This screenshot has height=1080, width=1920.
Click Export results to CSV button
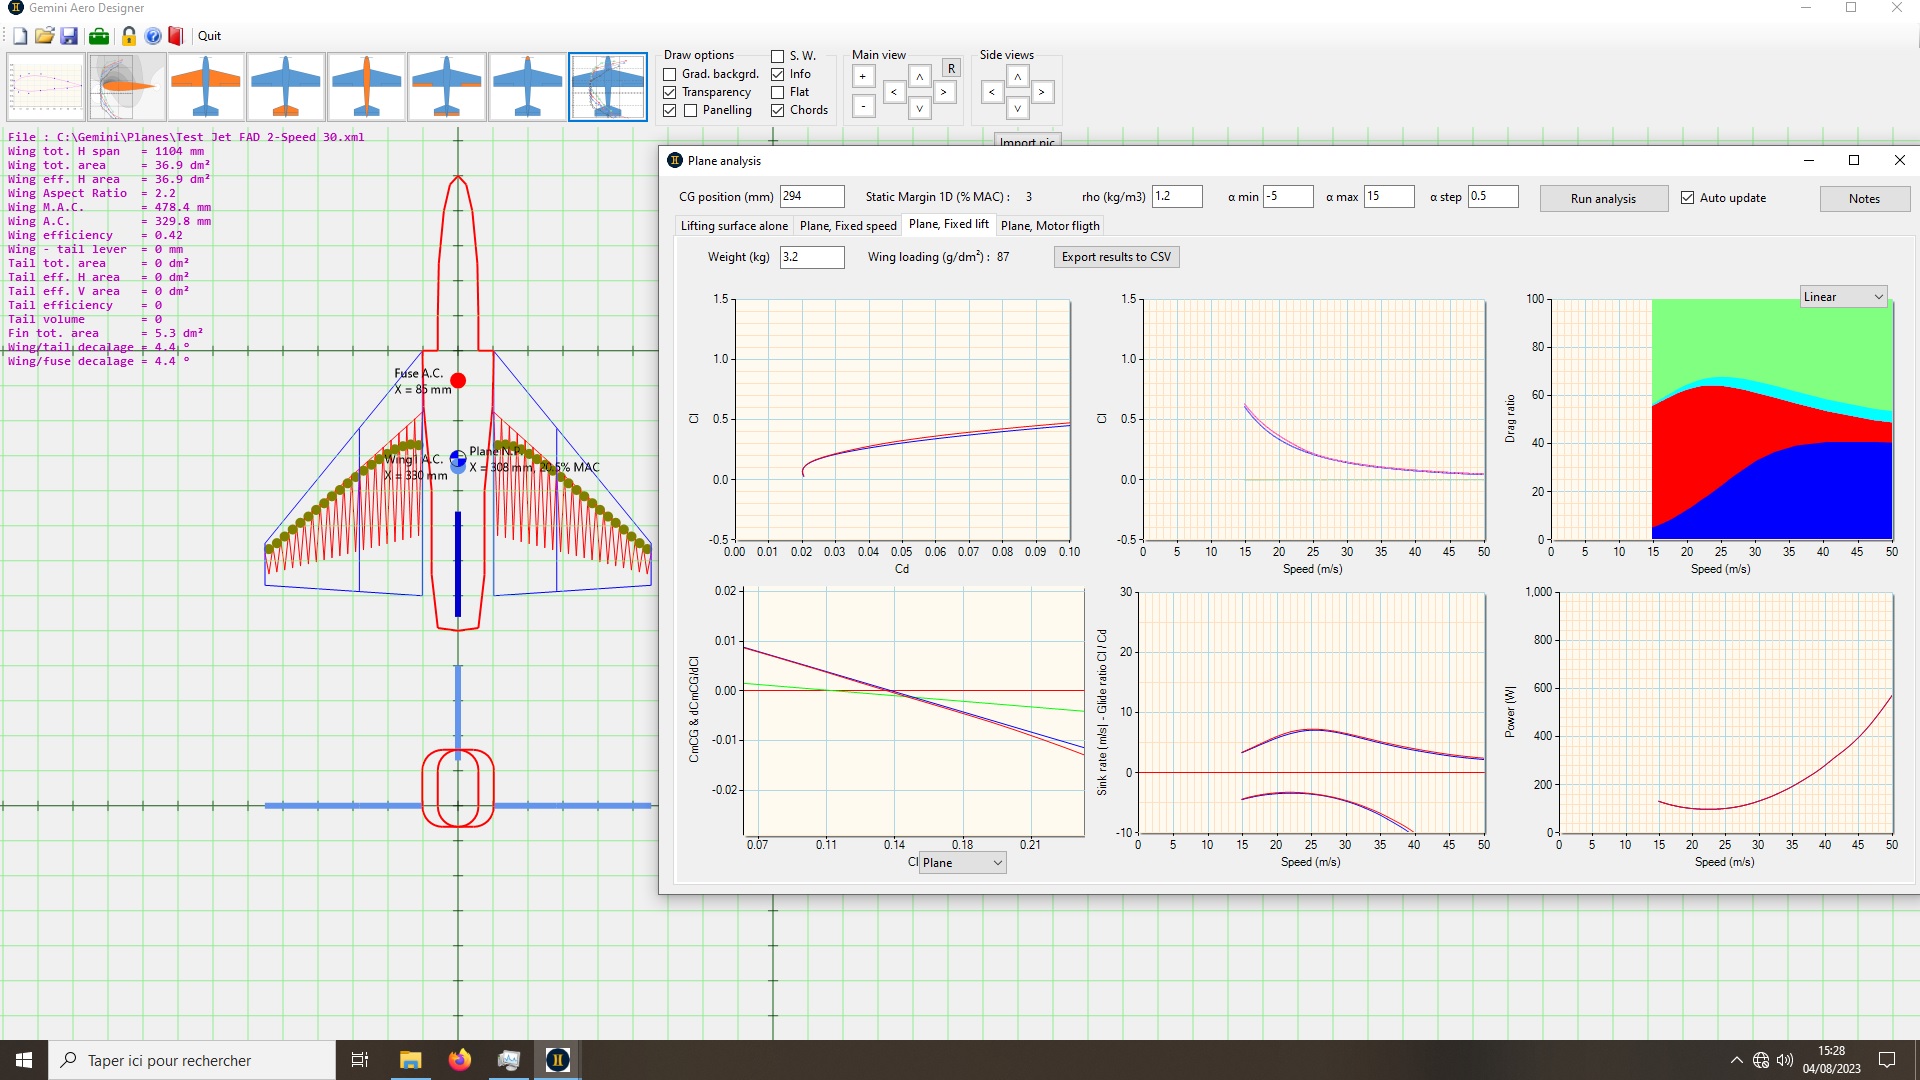coord(1116,257)
